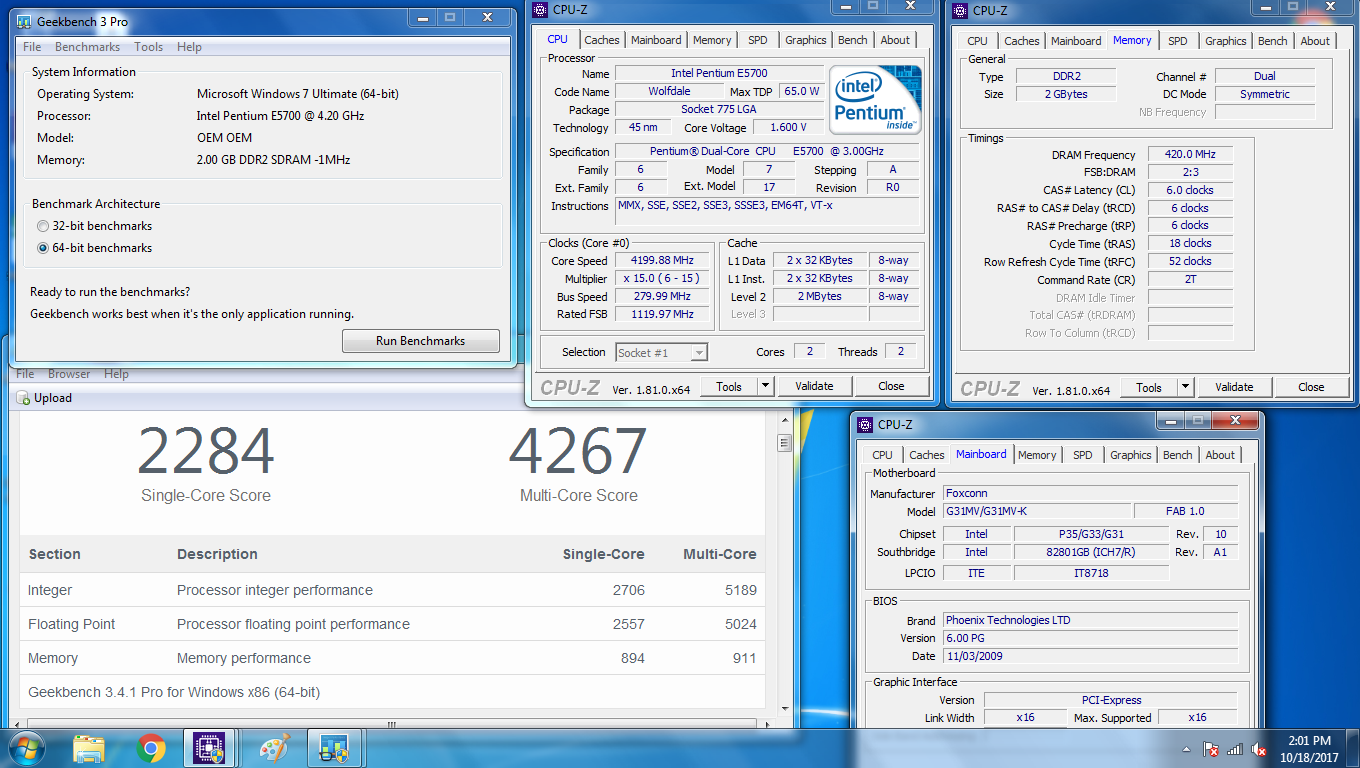Viewport: 1360px width, 768px height.
Task: Expand Tools dropdown arrow in CPU window
Action: click(x=765, y=386)
